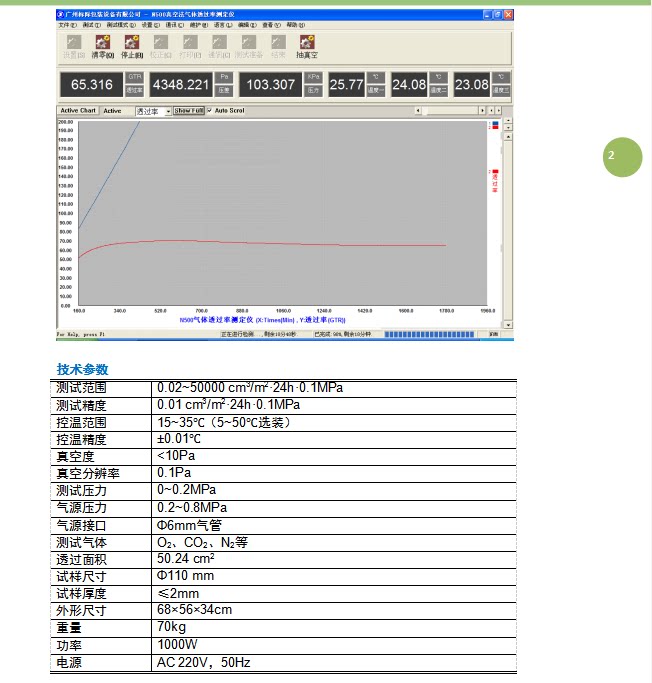Click the chart horizontal scrollbar right arrow
652x683 pixels.
point(482,111)
